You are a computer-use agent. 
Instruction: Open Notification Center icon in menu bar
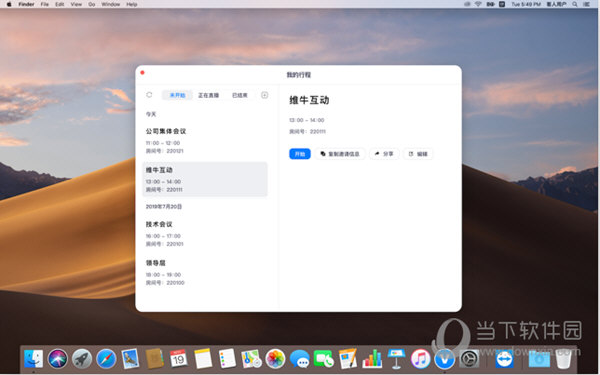tap(587, 4)
